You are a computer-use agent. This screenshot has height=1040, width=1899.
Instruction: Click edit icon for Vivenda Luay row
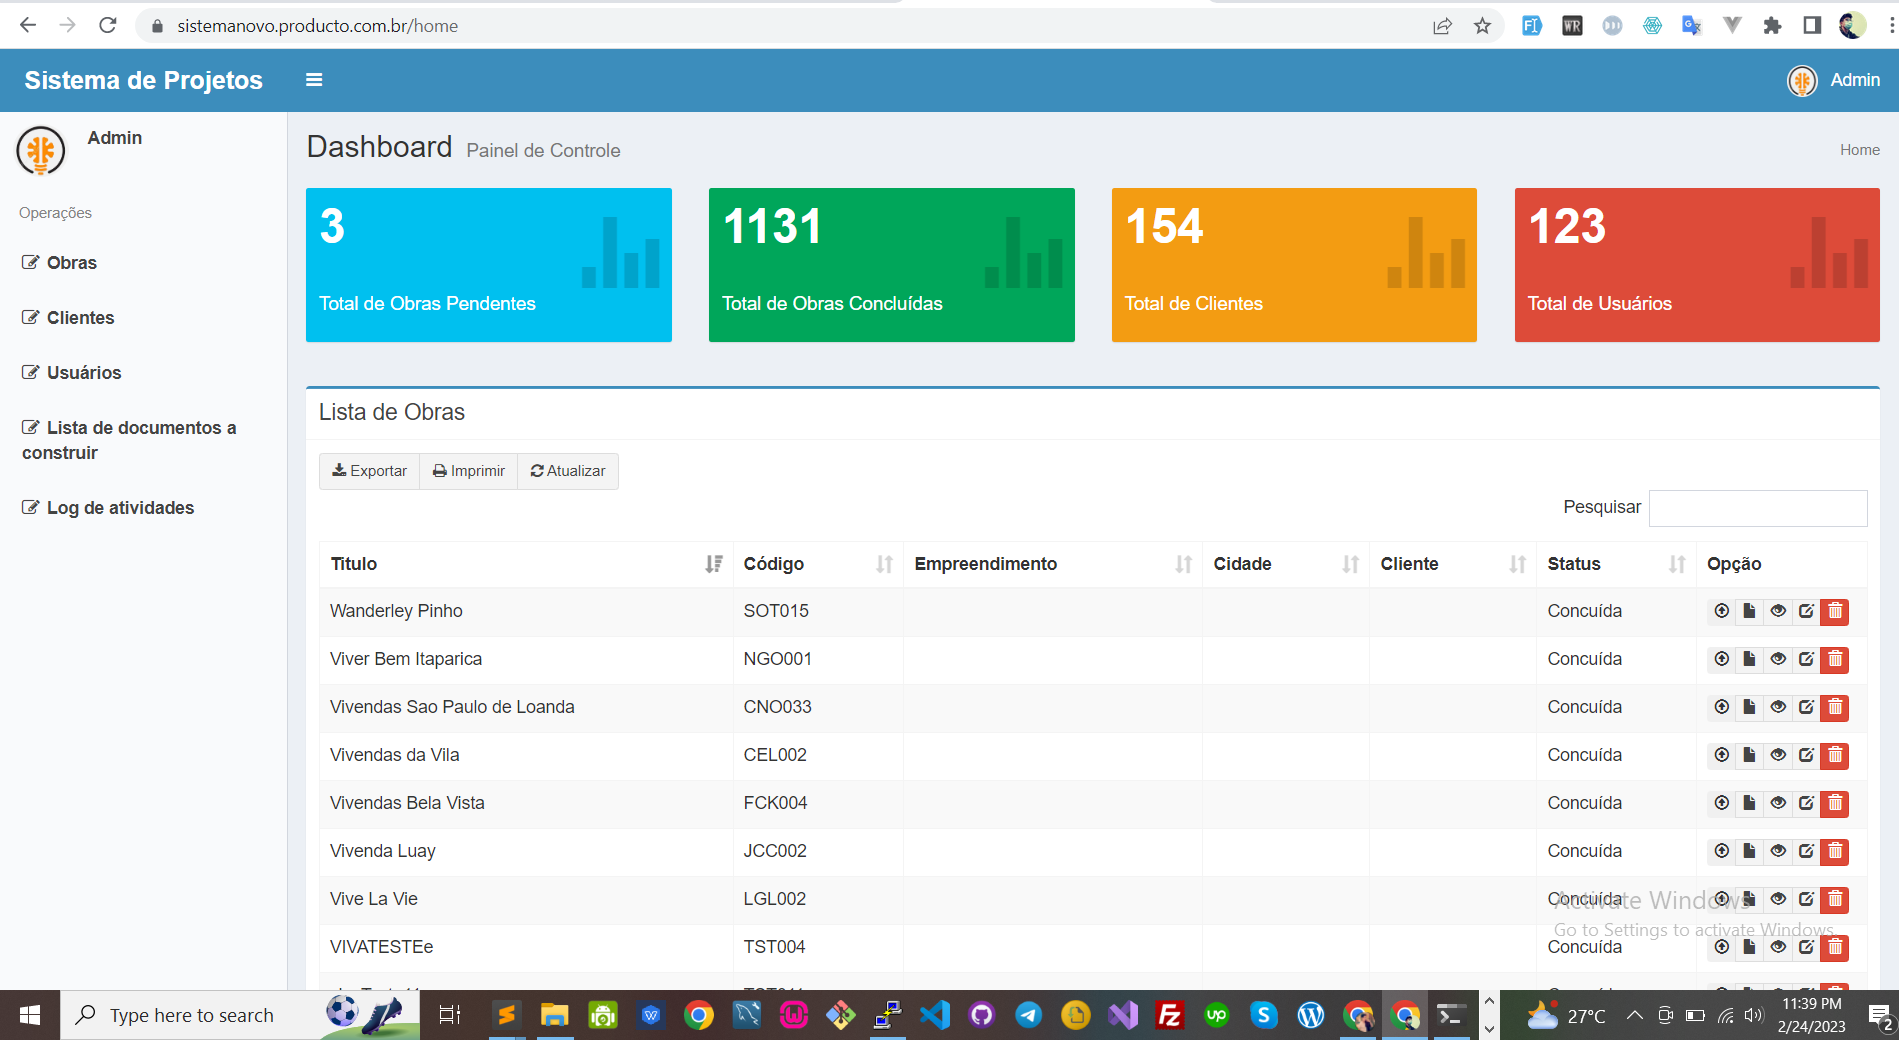[1806, 851]
